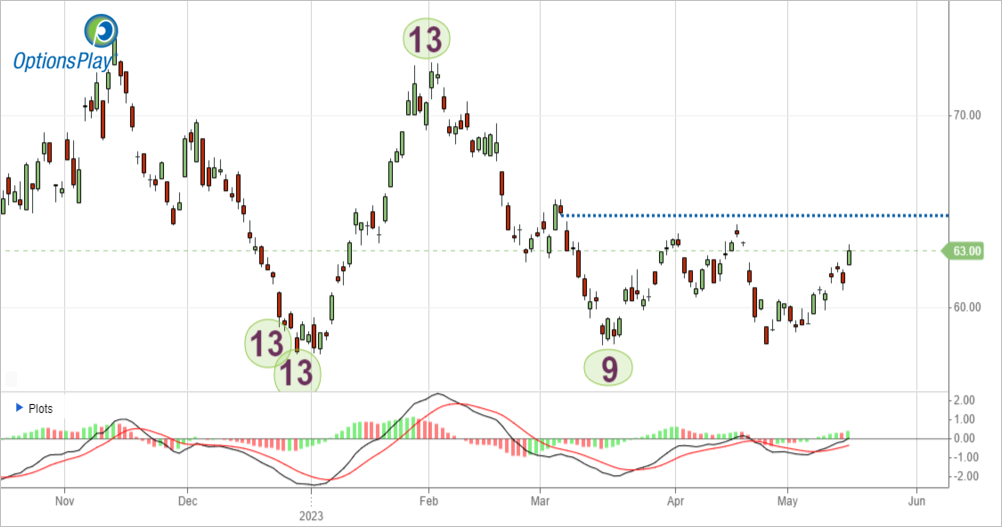Click the 70.00 price axis label
Screen dimensions: 1002x527
[967, 116]
